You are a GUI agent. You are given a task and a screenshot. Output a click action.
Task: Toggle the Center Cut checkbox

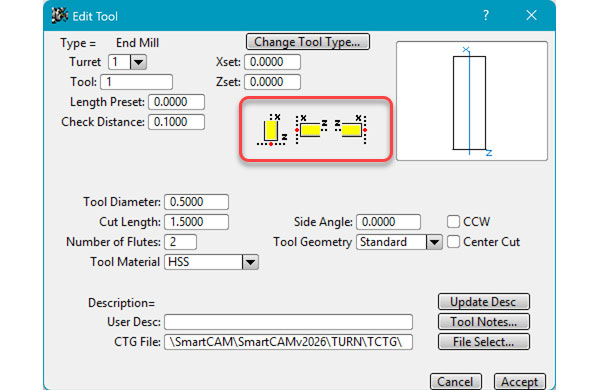click(453, 242)
